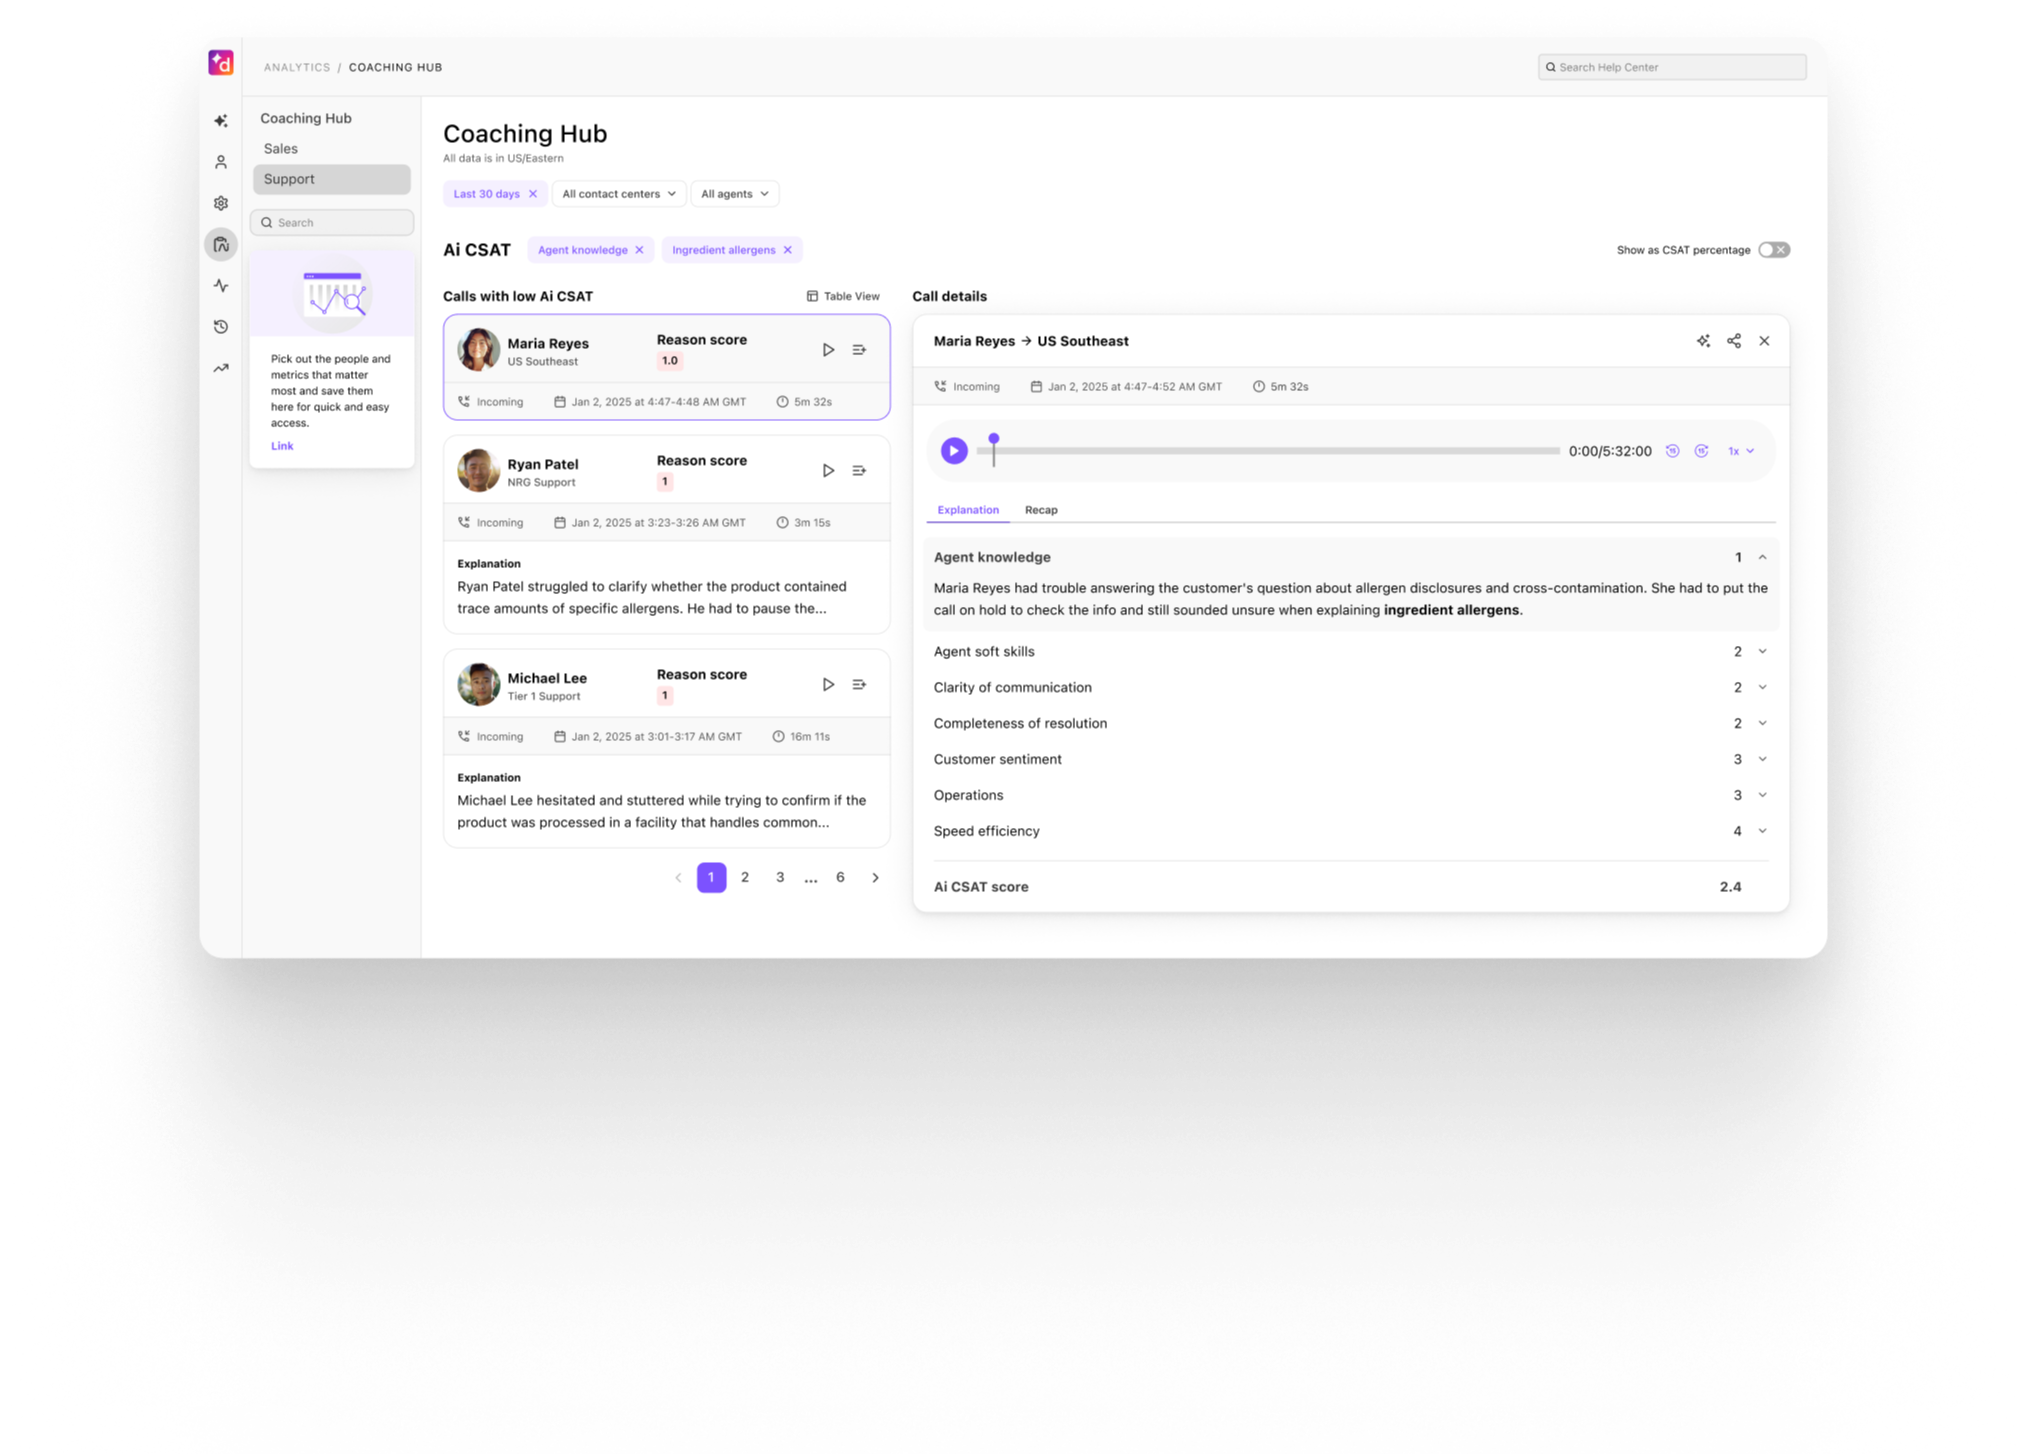
Task: Open the All contact centers dropdown
Action: [x=618, y=193]
